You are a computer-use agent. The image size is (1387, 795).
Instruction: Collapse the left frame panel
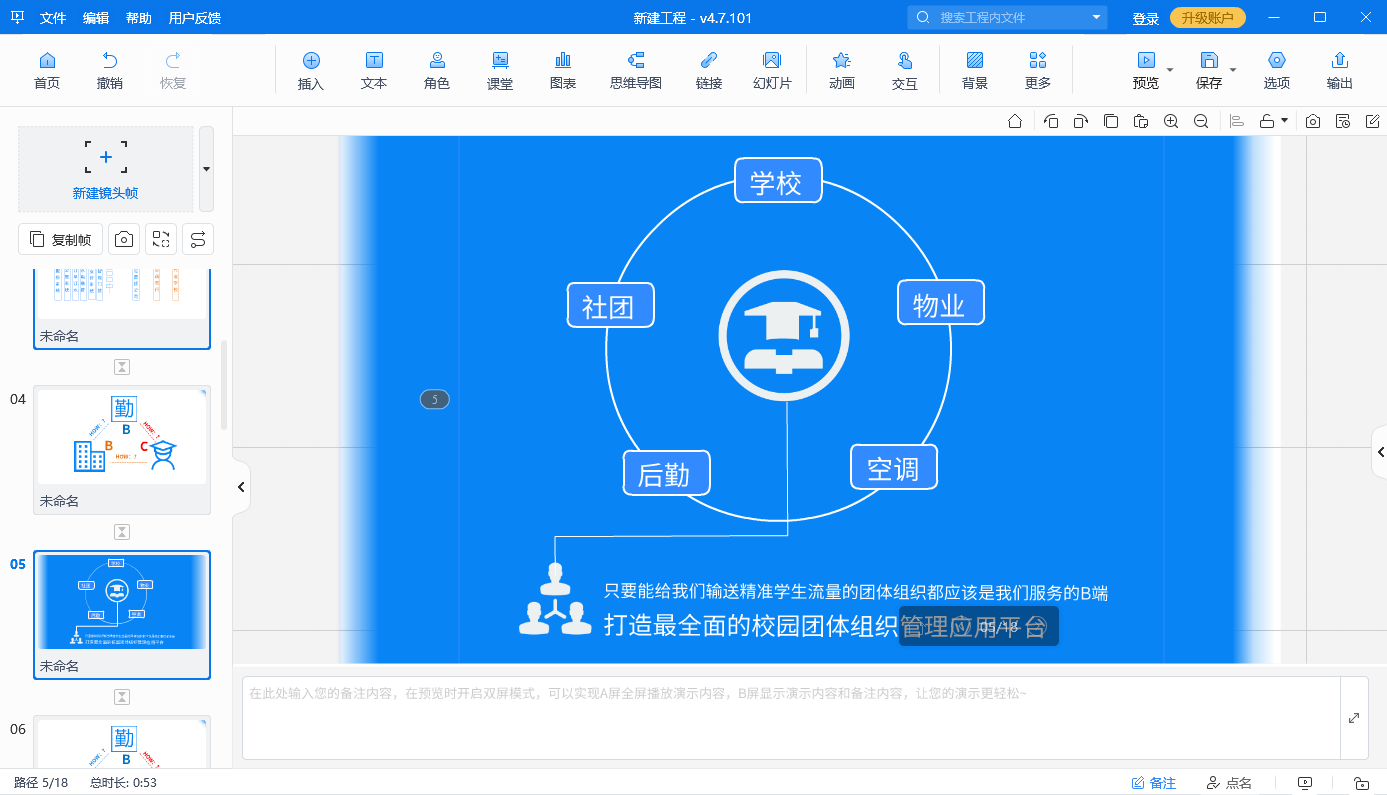[241, 487]
